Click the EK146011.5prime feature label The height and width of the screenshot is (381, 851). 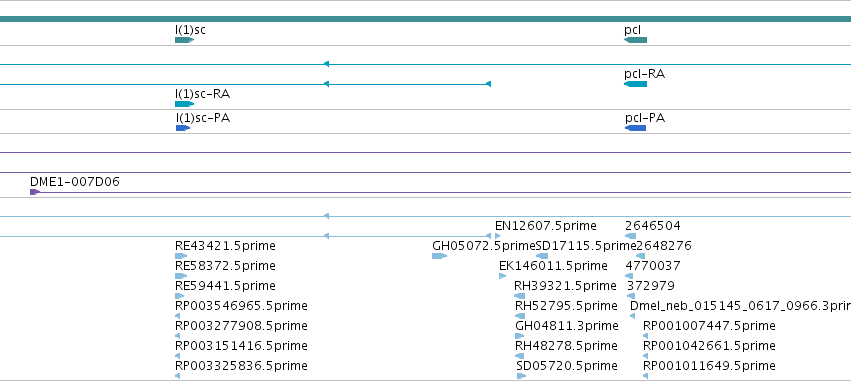point(553,266)
